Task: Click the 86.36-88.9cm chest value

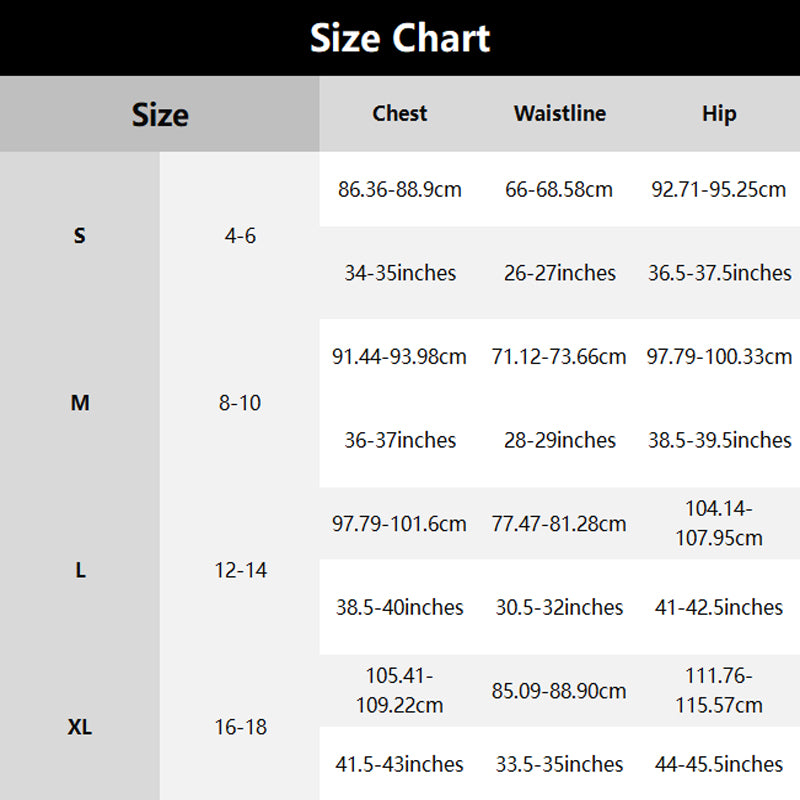Action: pos(400,189)
